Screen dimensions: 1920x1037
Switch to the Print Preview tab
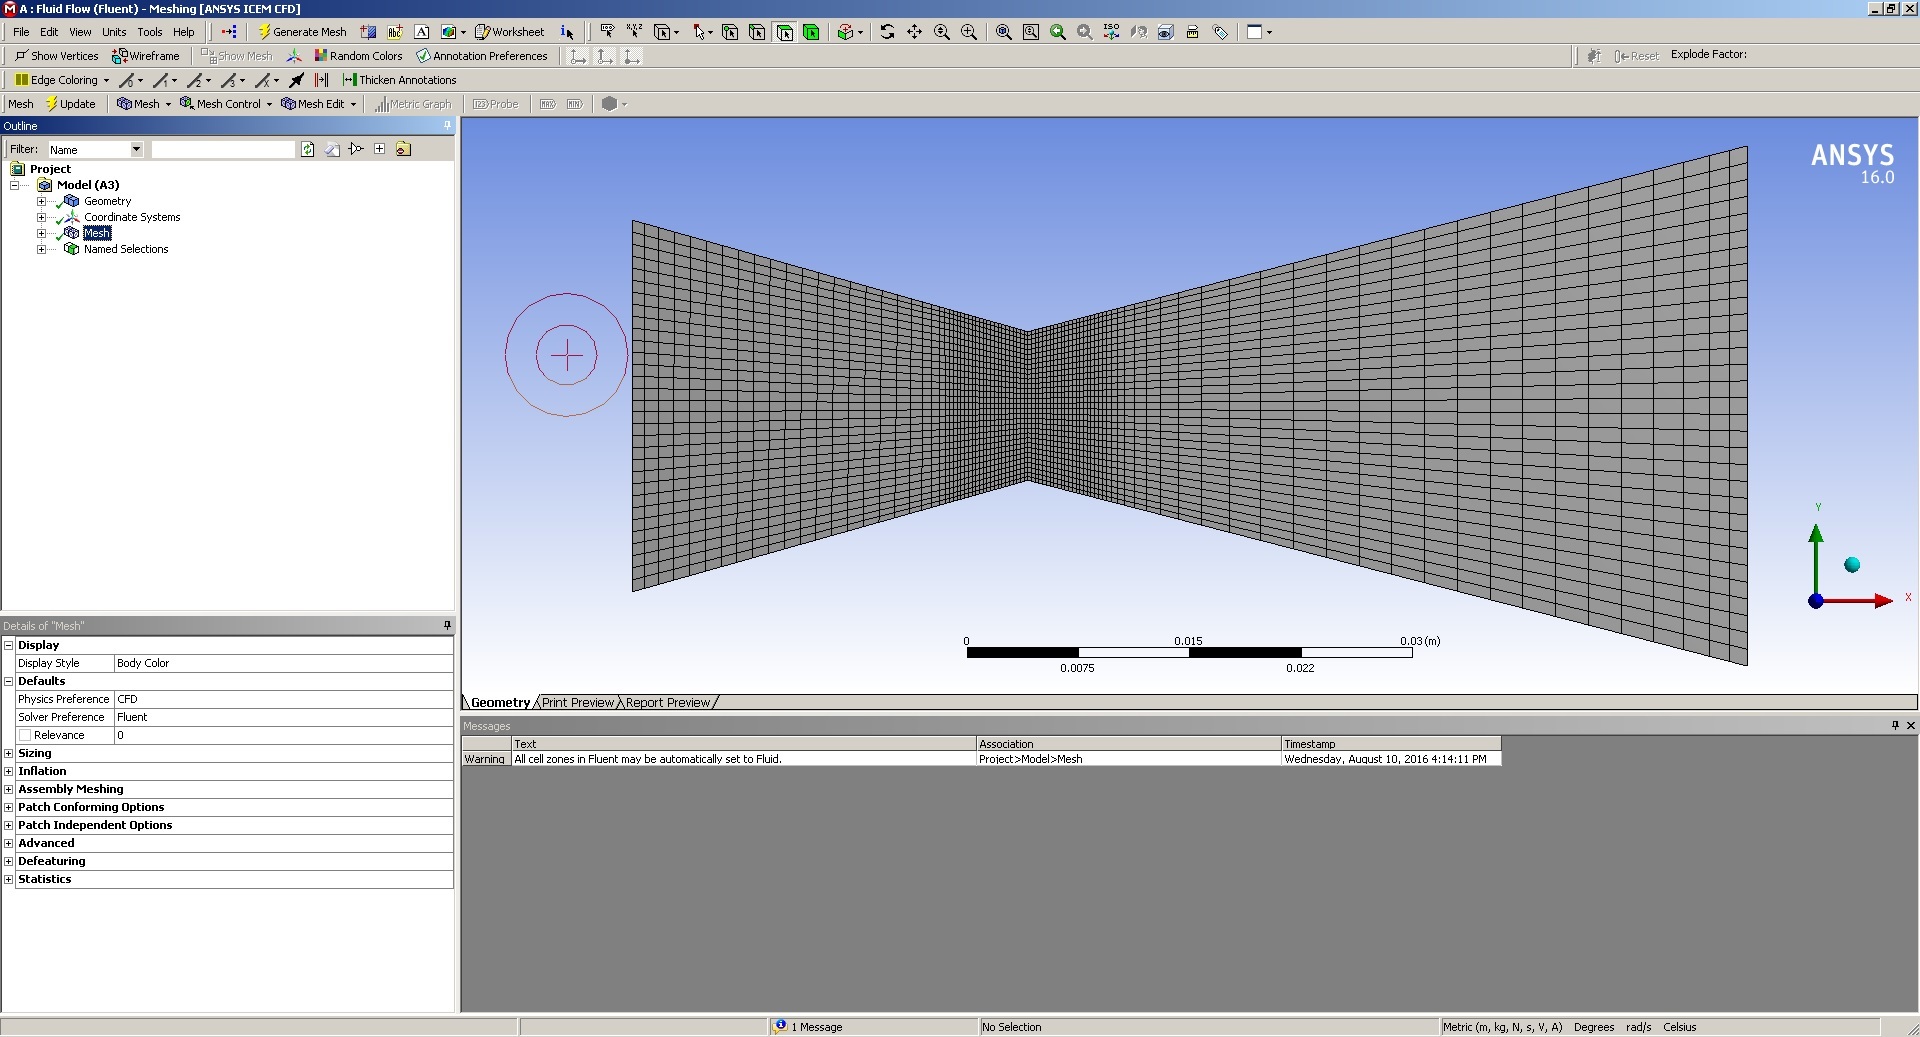pos(577,703)
